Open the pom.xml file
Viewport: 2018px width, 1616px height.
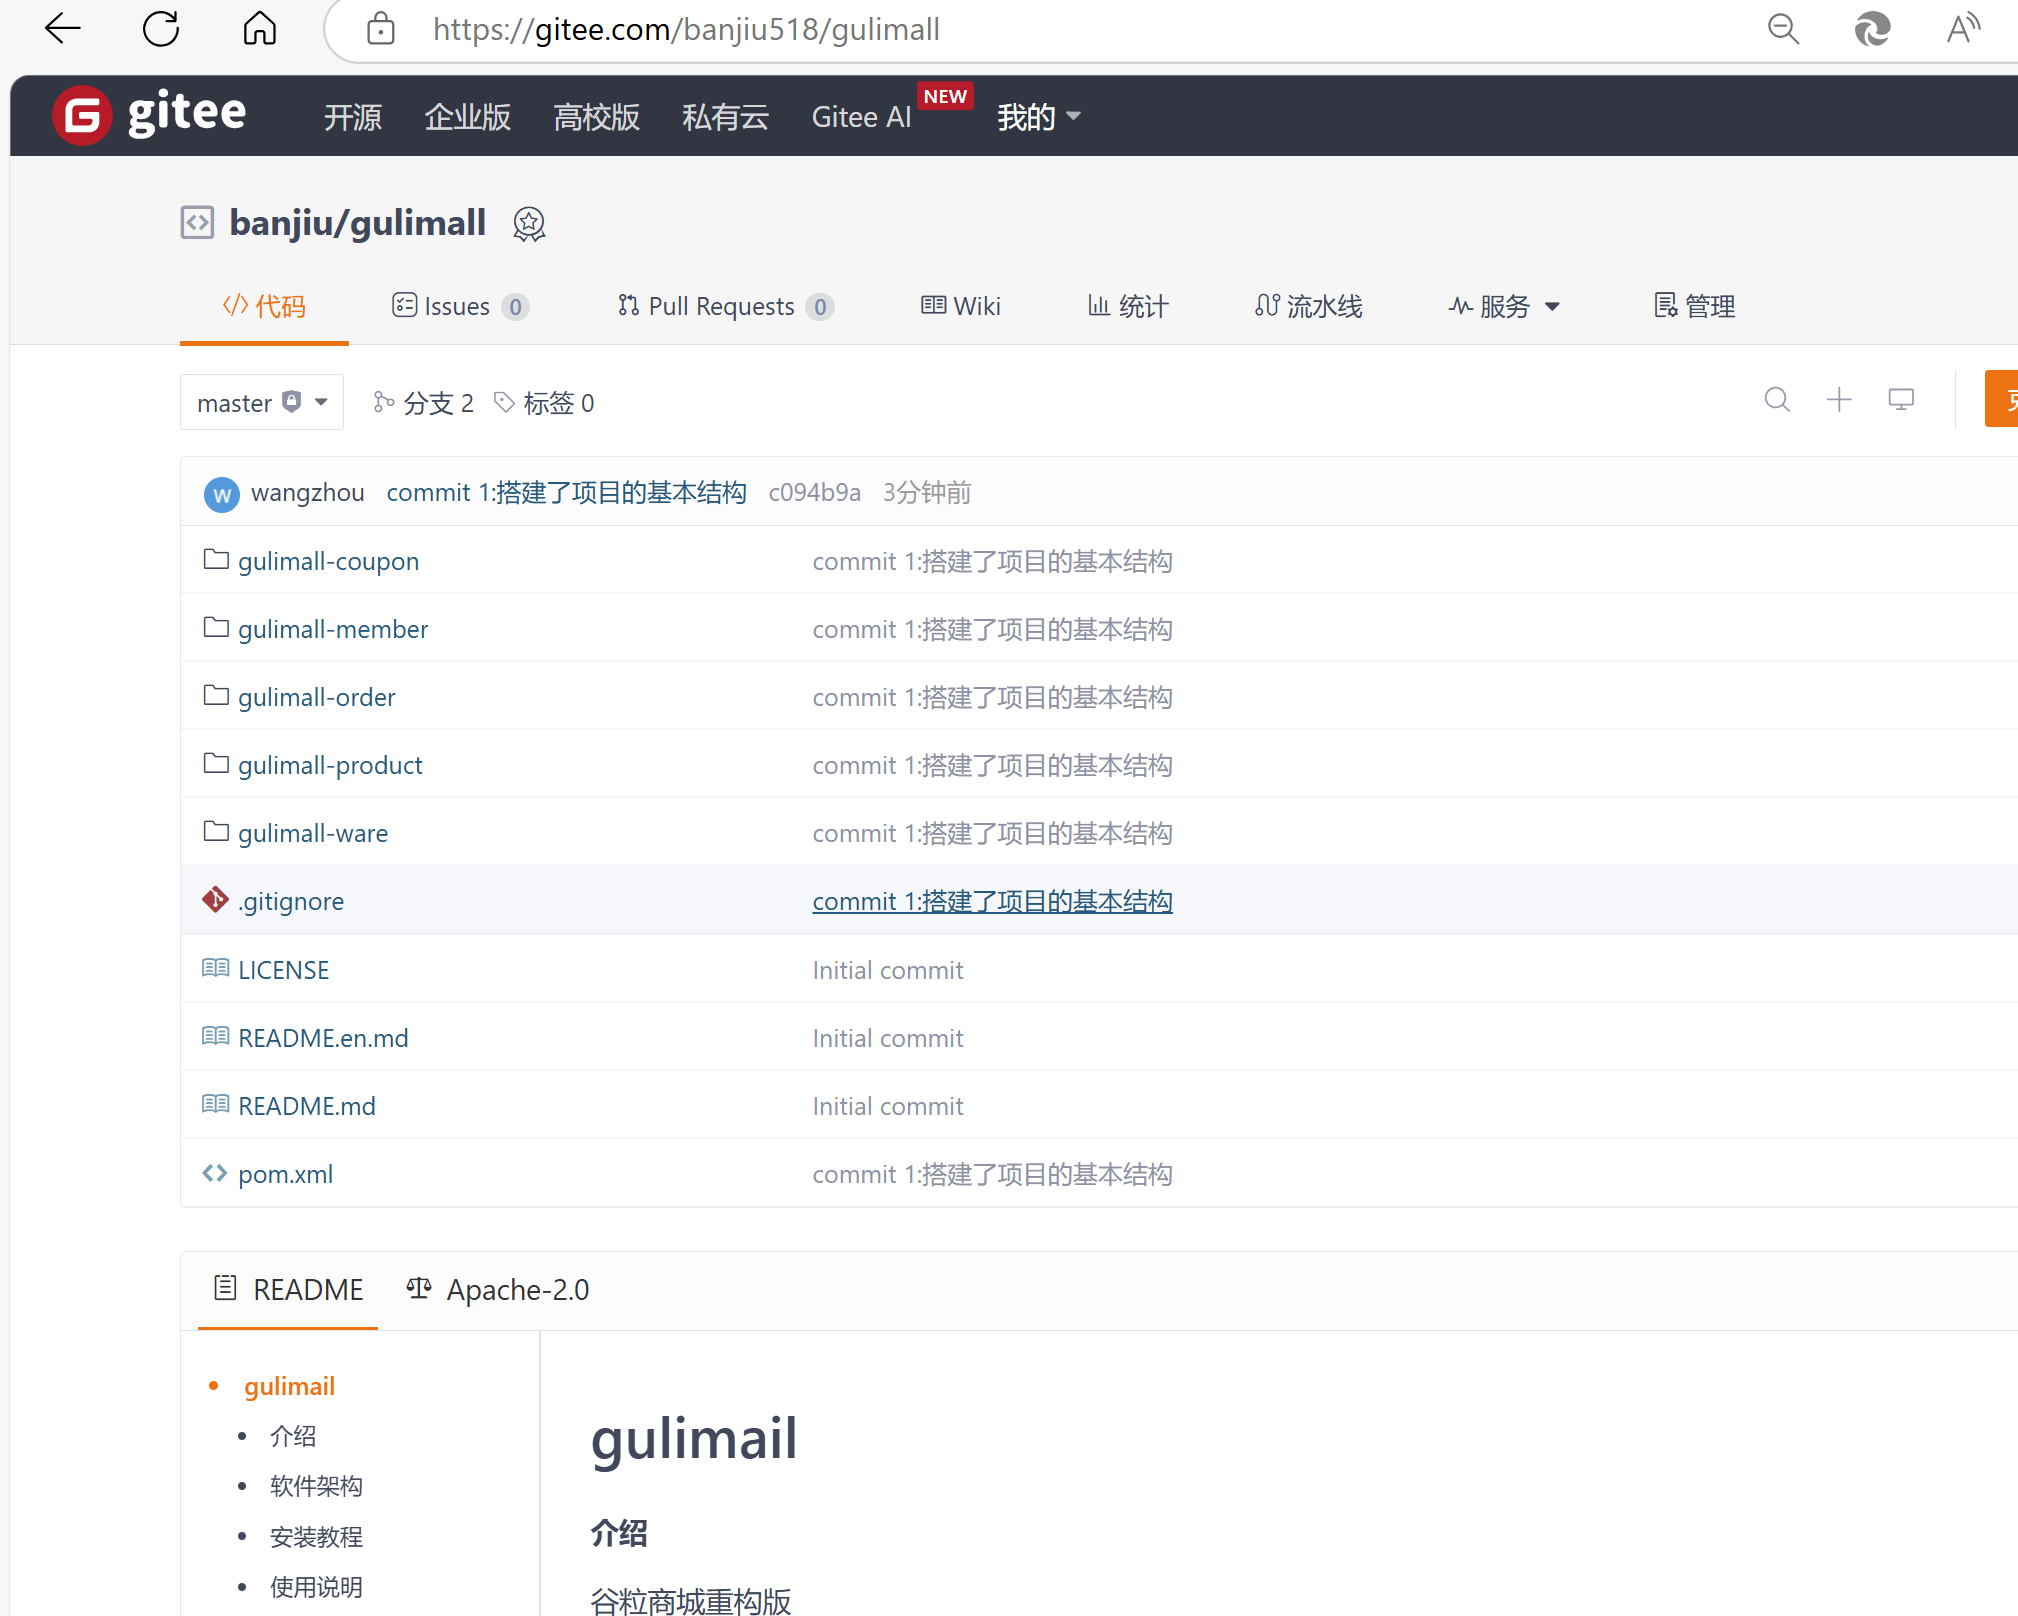pyautogui.click(x=285, y=1174)
